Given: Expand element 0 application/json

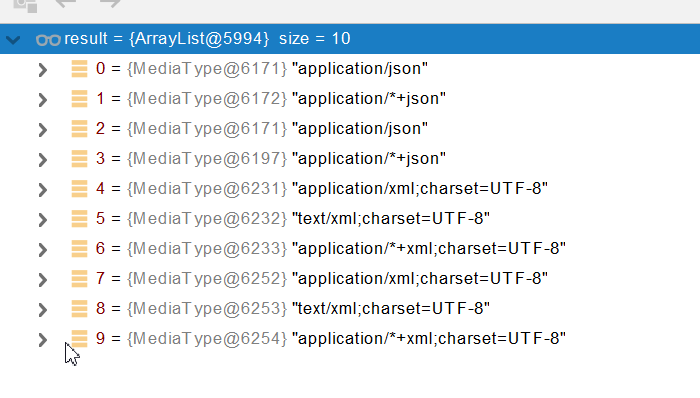Looking at the screenshot, I should 42,70.
